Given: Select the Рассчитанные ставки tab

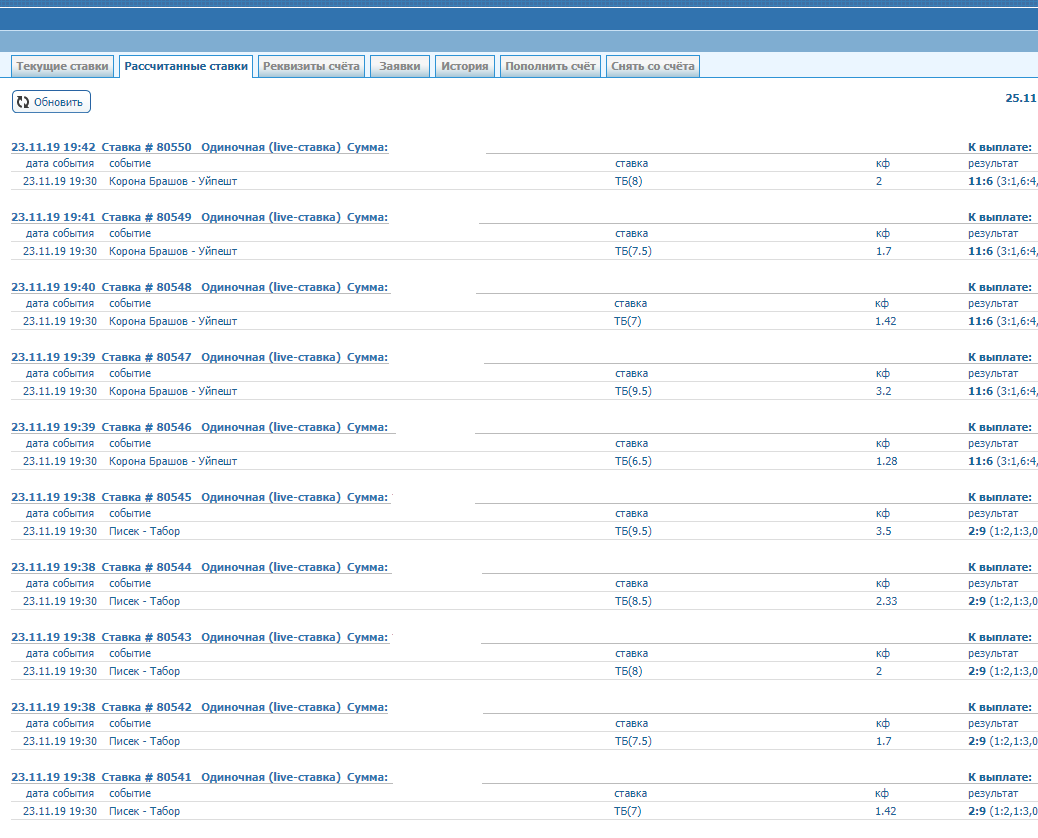Looking at the screenshot, I should tap(186, 67).
